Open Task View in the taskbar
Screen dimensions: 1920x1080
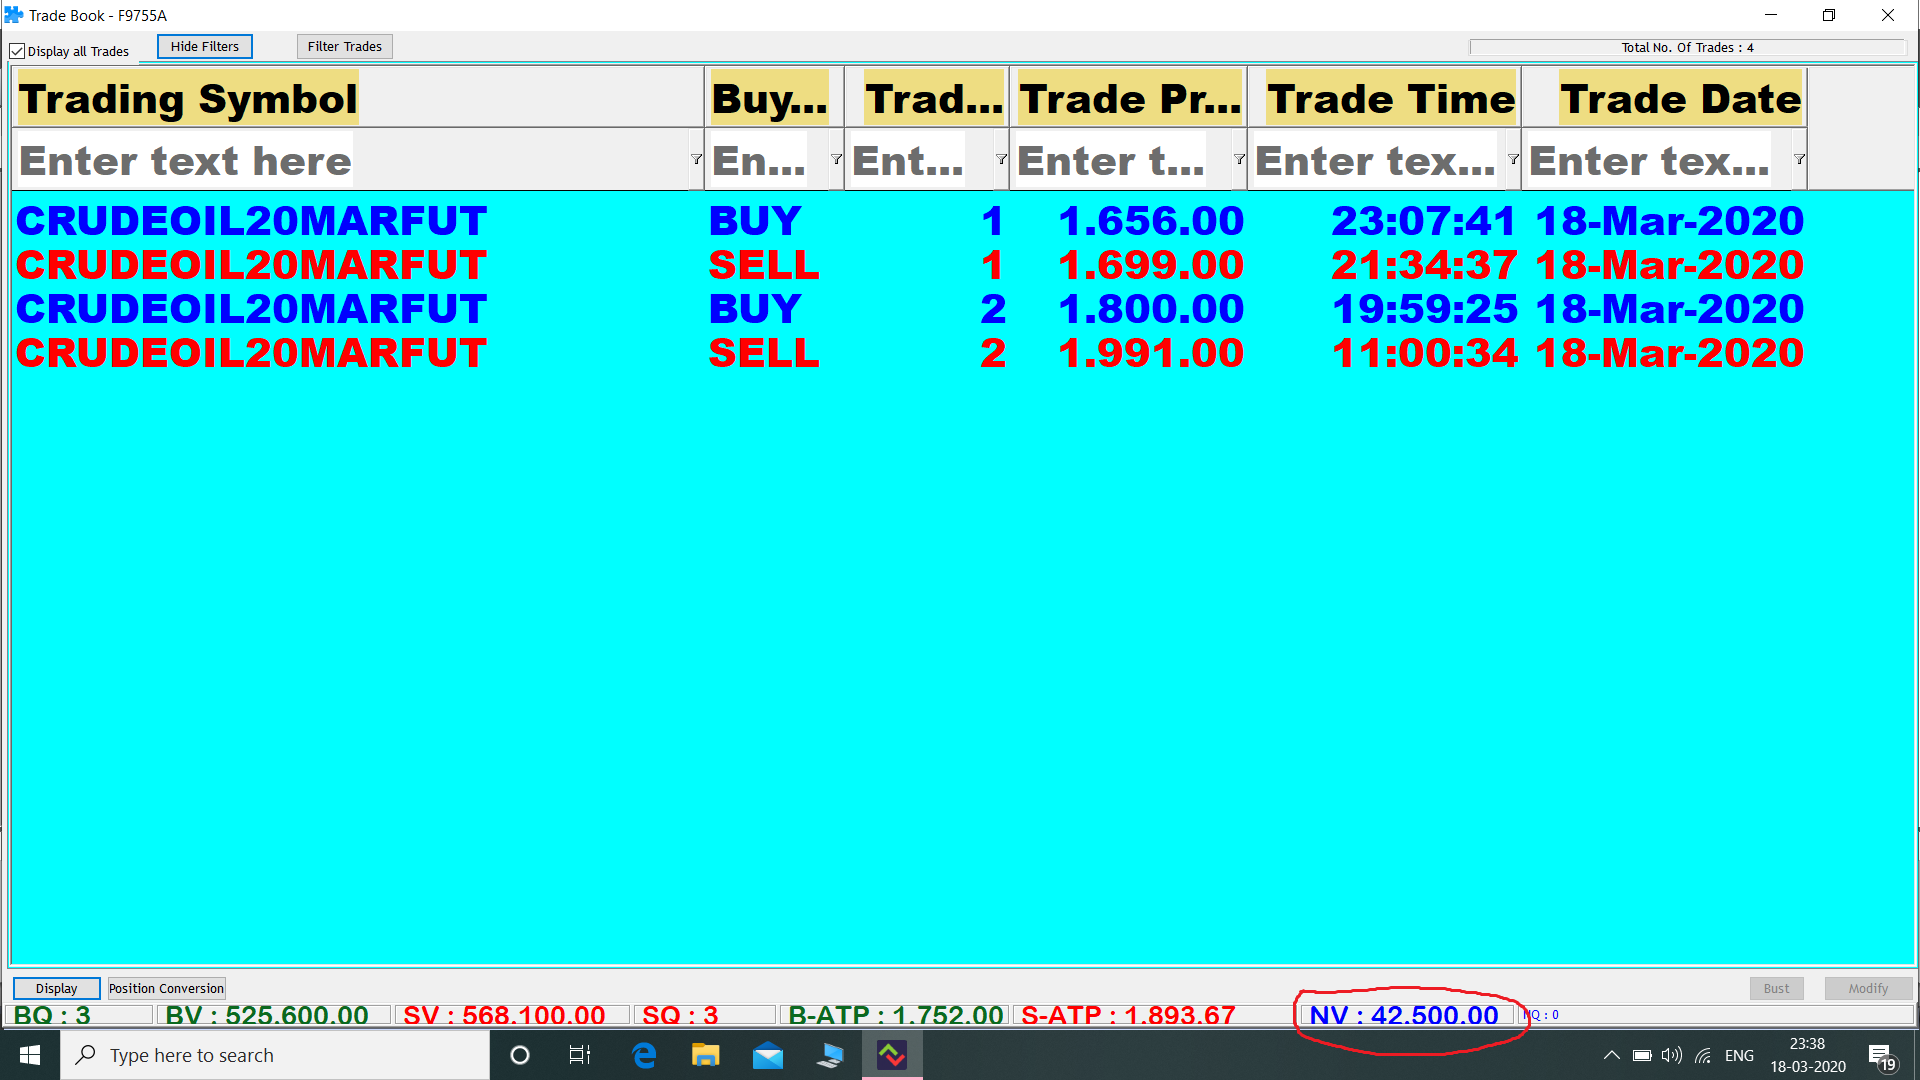579,1055
